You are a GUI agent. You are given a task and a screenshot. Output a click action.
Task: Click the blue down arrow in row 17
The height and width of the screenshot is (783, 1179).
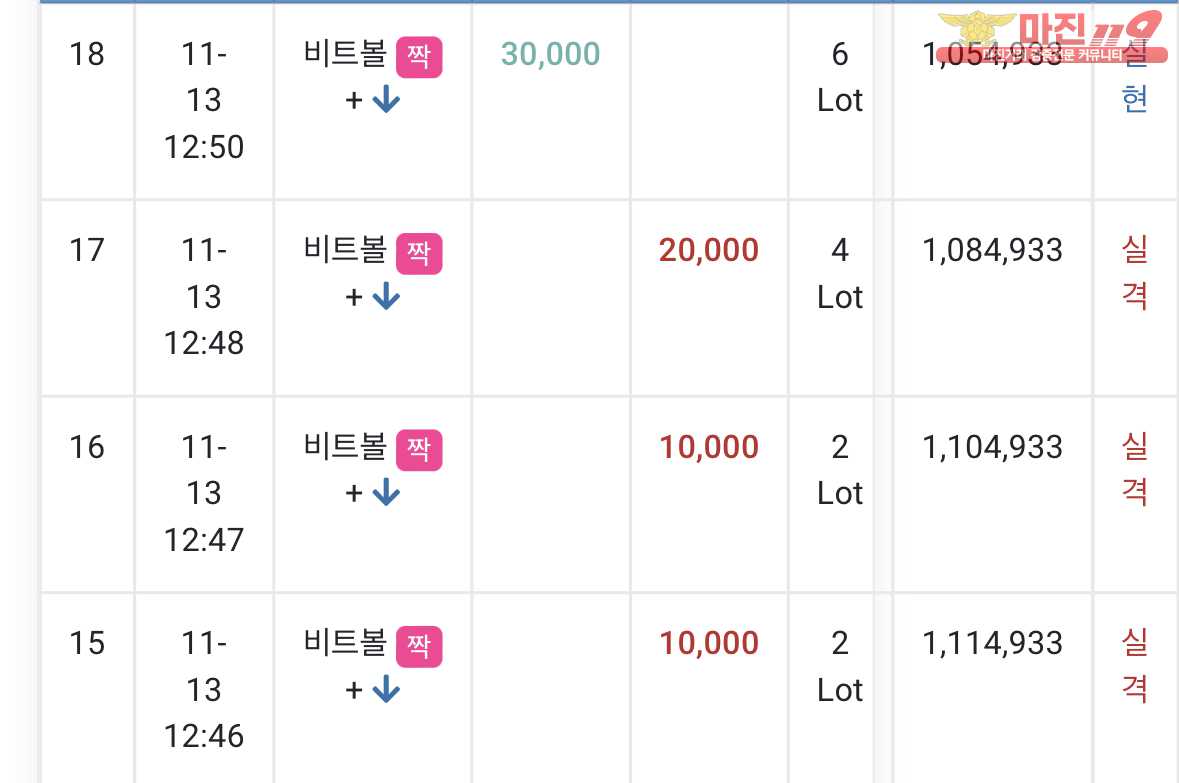(386, 296)
